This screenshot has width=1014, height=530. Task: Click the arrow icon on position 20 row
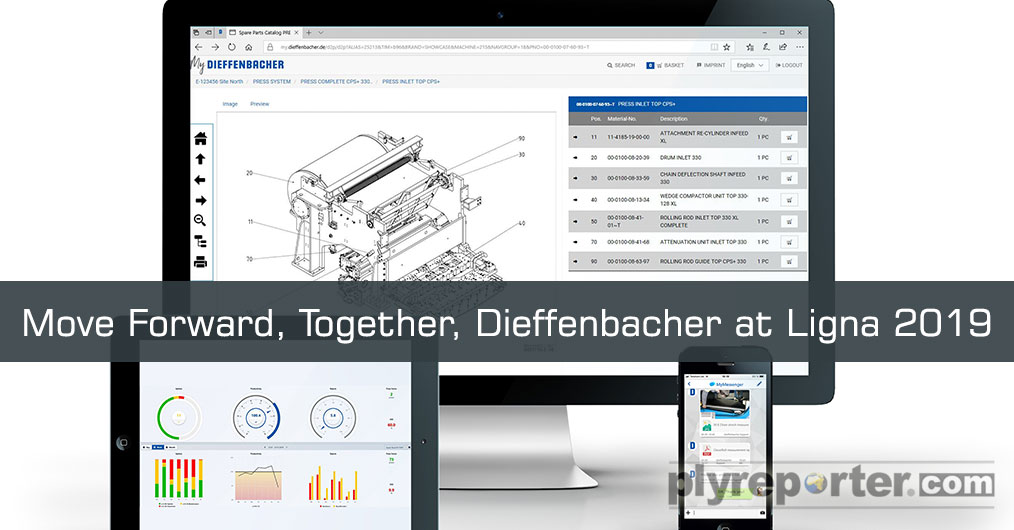[576, 158]
